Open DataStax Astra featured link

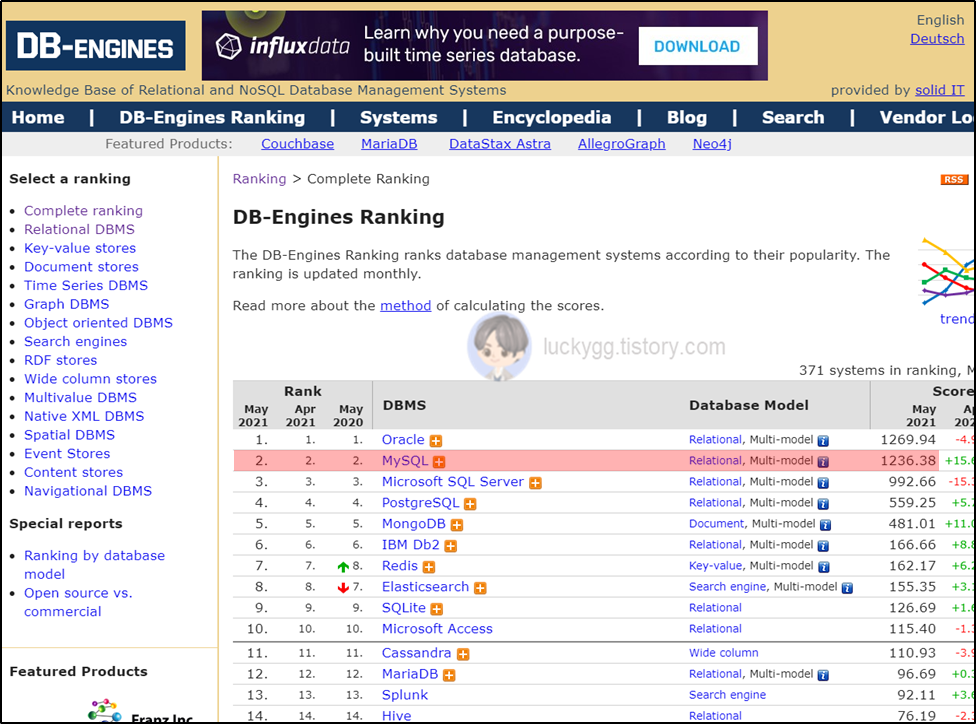tap(500, 144)
